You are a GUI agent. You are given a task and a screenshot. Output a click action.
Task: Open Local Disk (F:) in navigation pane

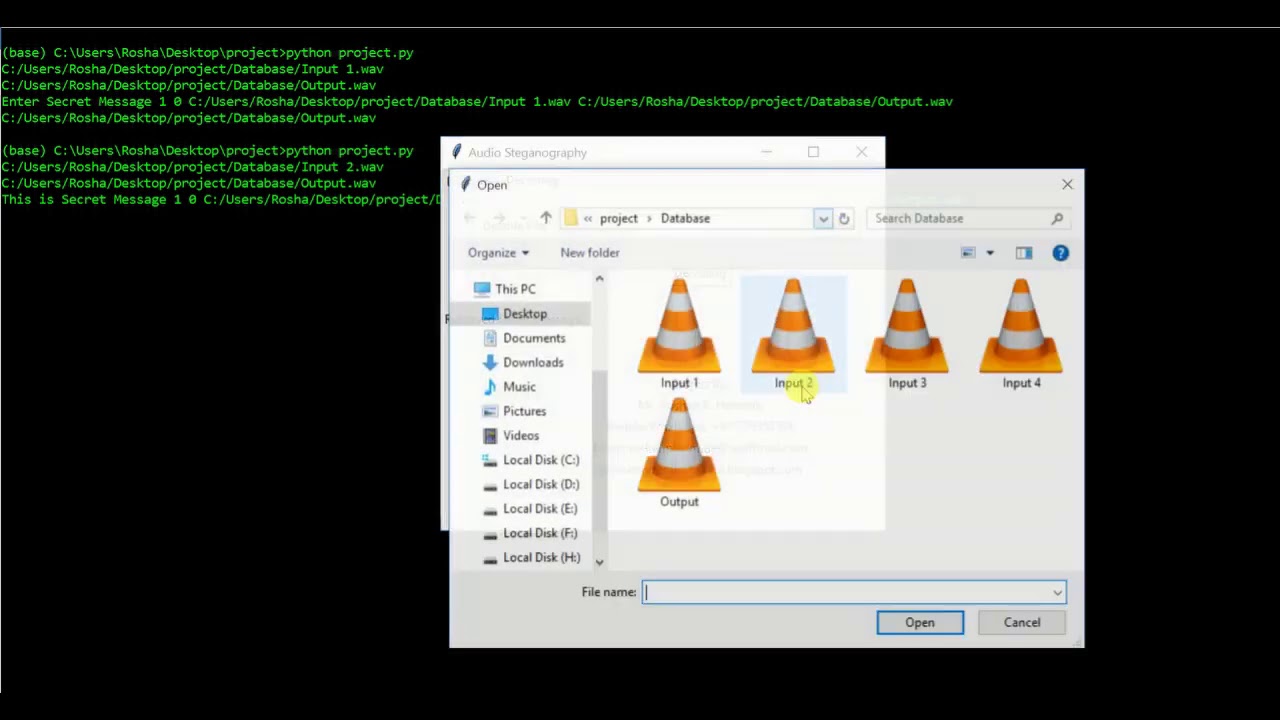[530, 533]
